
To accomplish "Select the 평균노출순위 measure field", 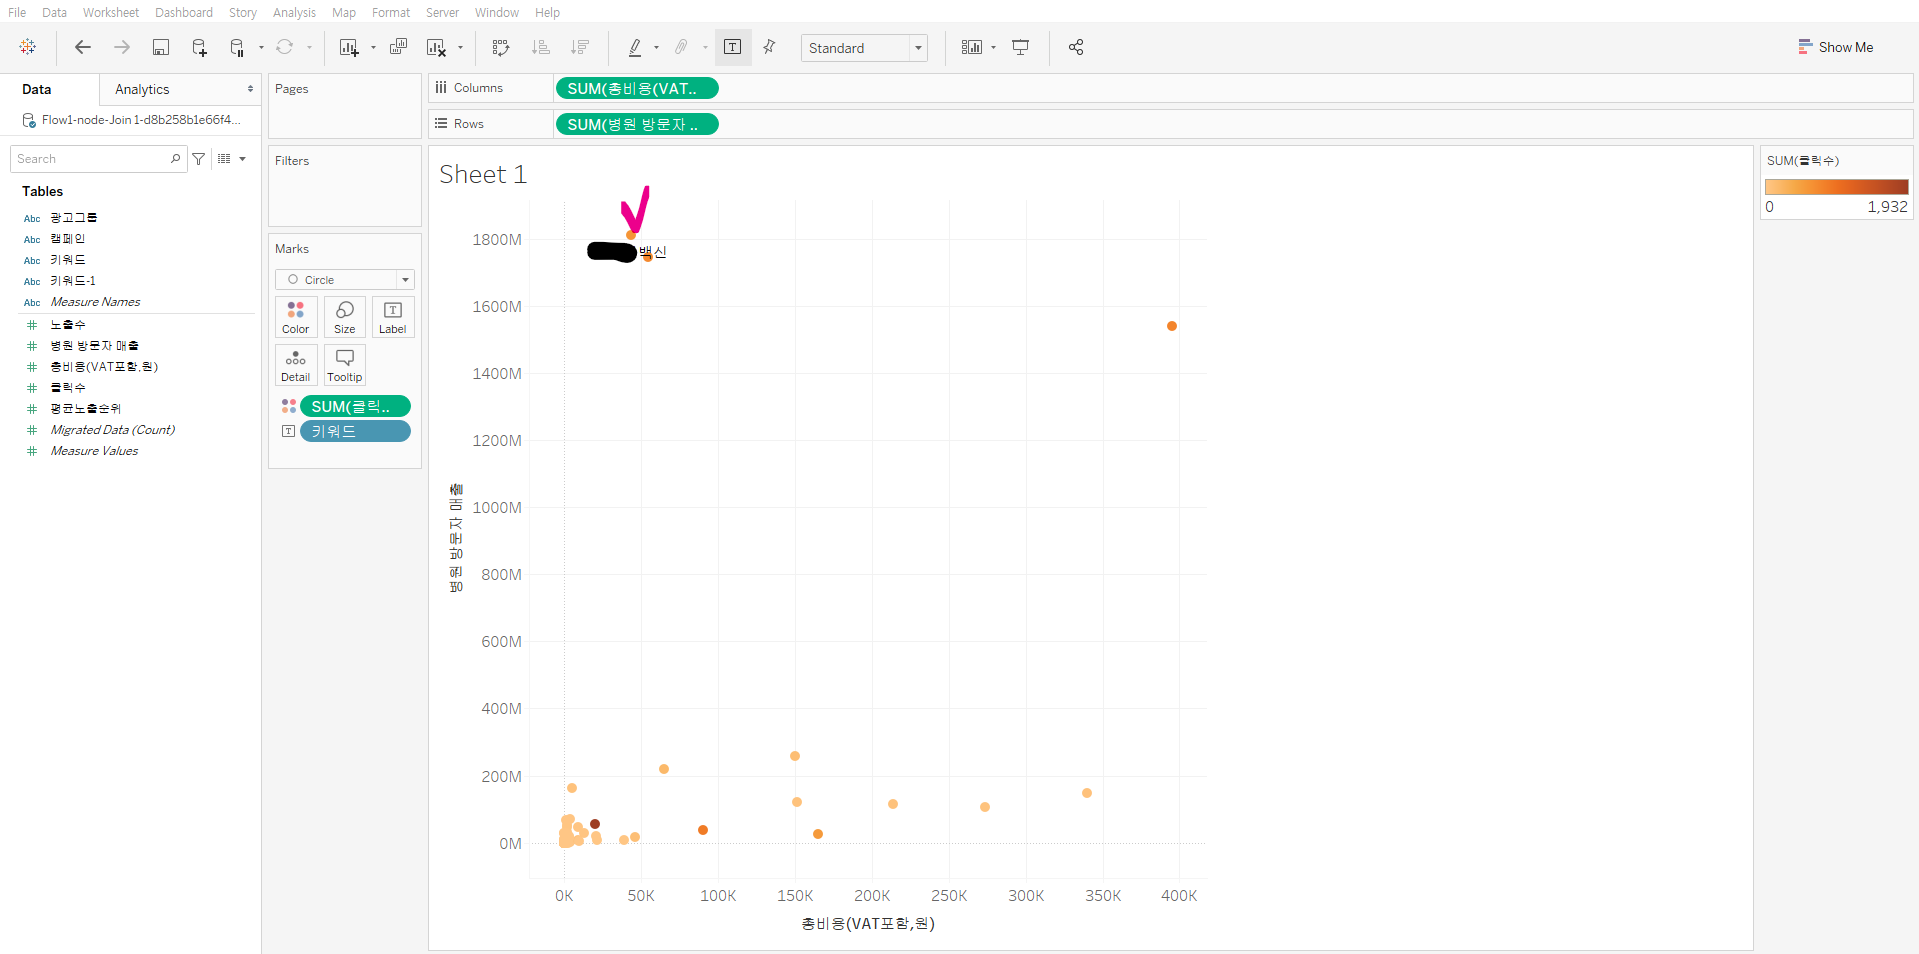I will click(86, 409).
